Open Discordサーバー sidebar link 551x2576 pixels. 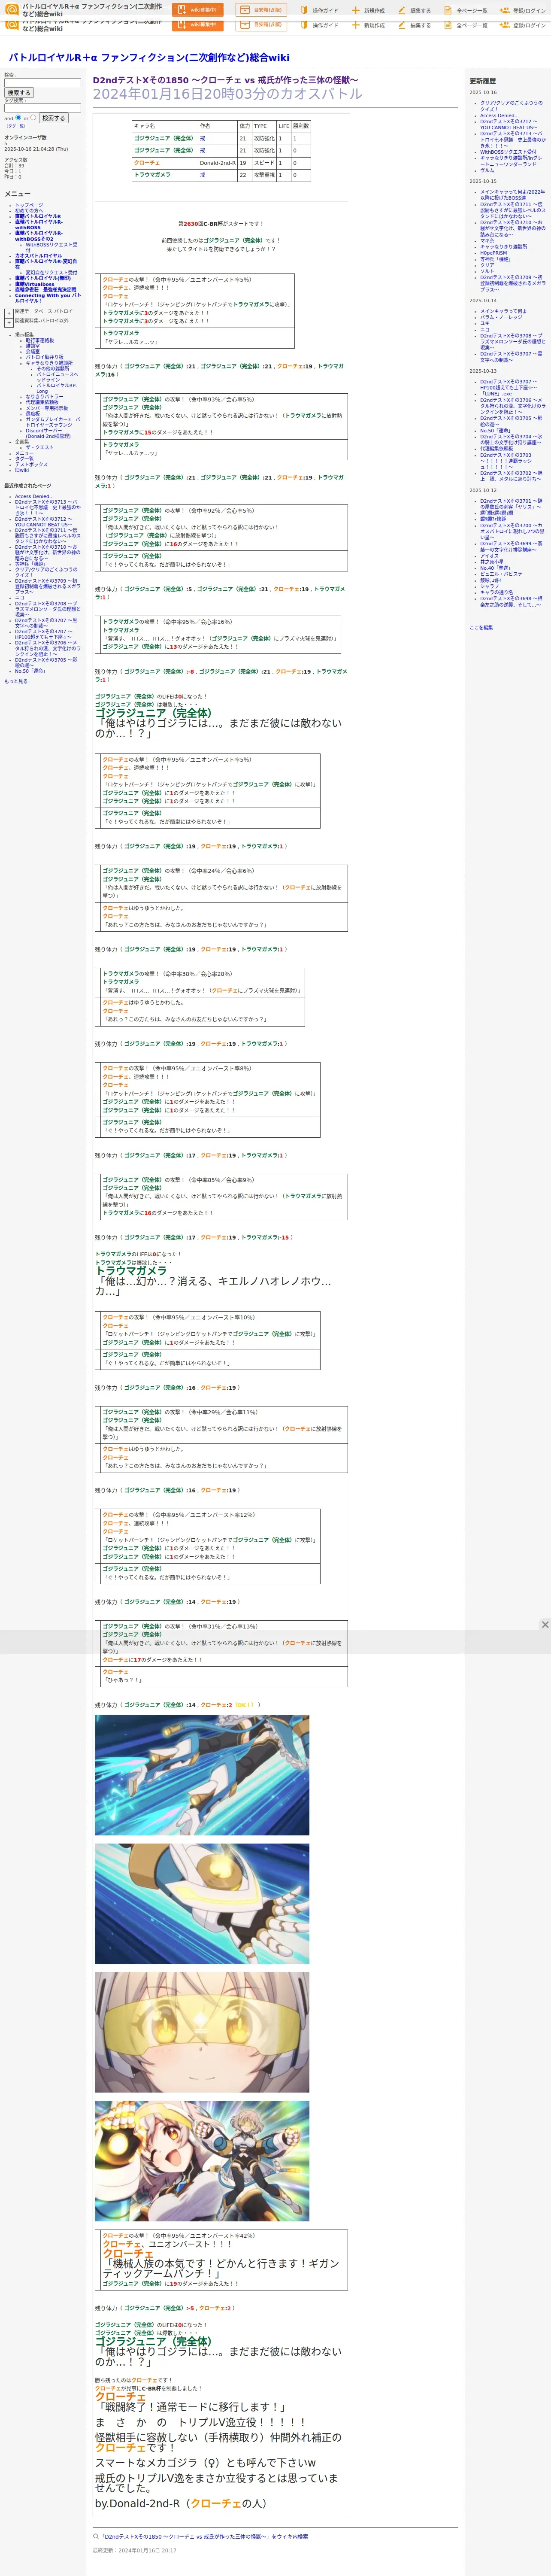click(44, 431)
